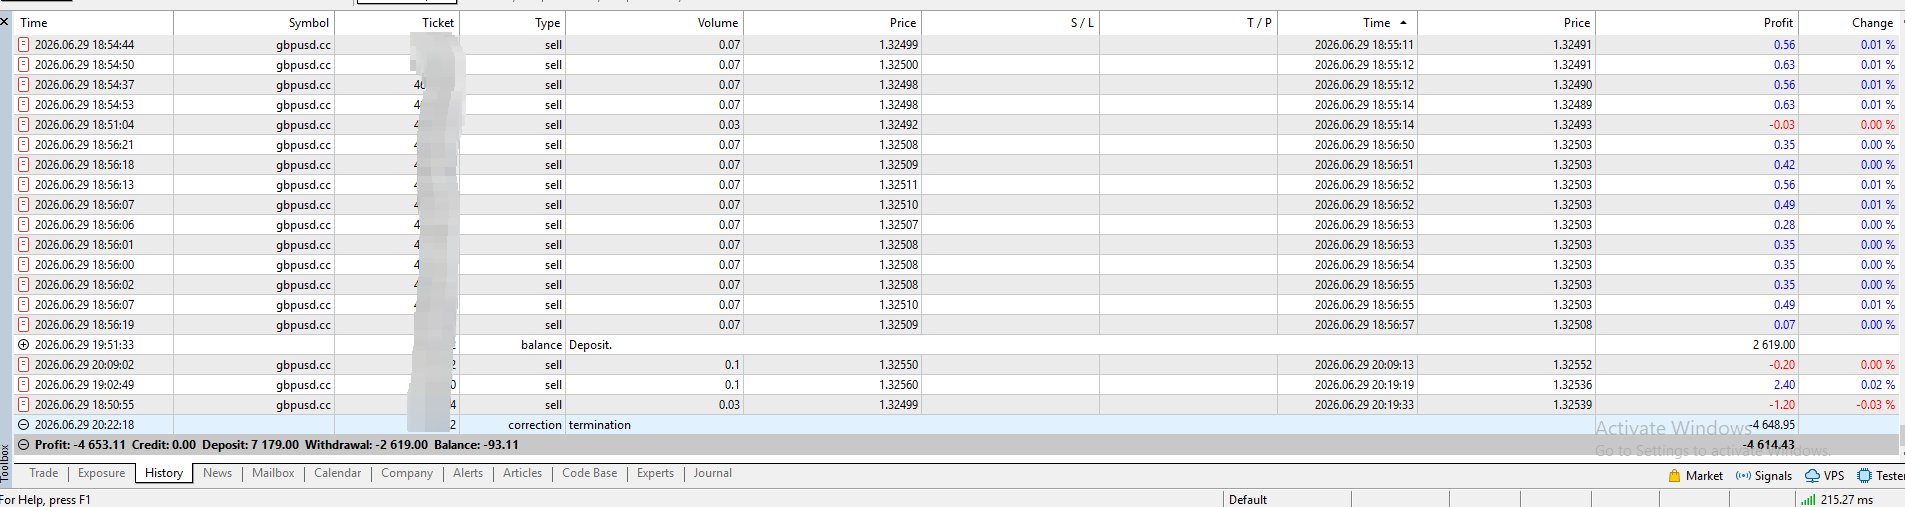Open the News tab
Screen dimensions: 1905x507
pyautogui.click(x=217, y=473)
